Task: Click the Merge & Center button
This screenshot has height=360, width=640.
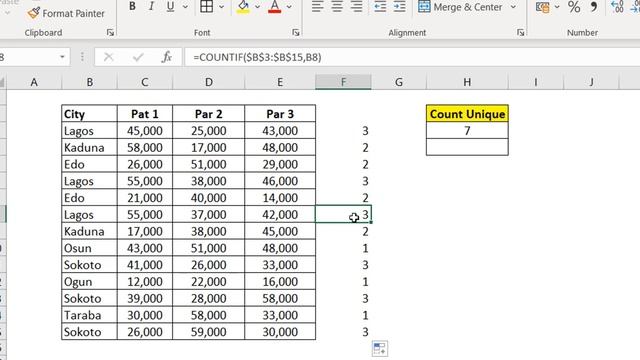Action: click(460, 7)
